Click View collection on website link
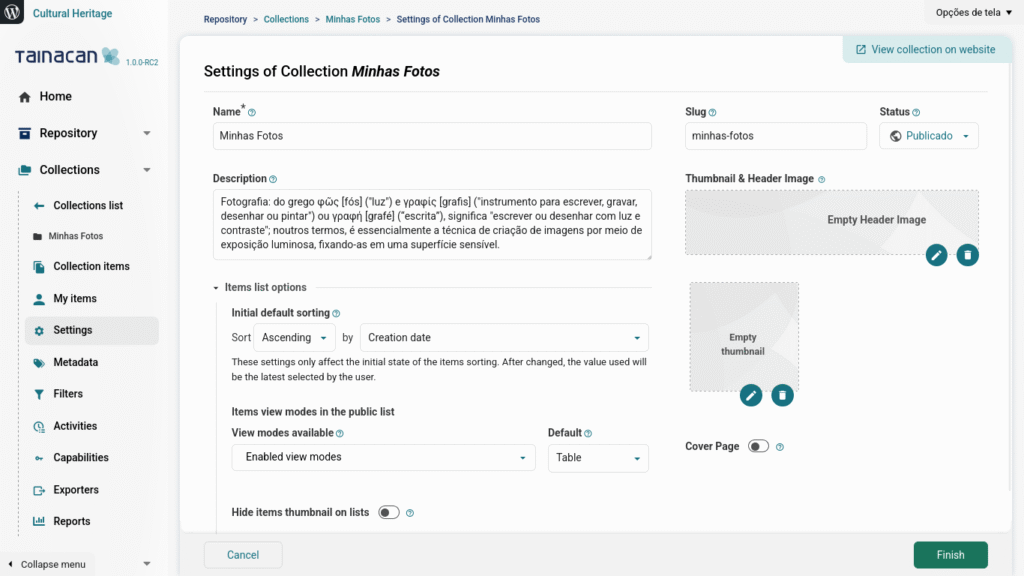This screenshot has height=576, width=1024. pos(925,49)
